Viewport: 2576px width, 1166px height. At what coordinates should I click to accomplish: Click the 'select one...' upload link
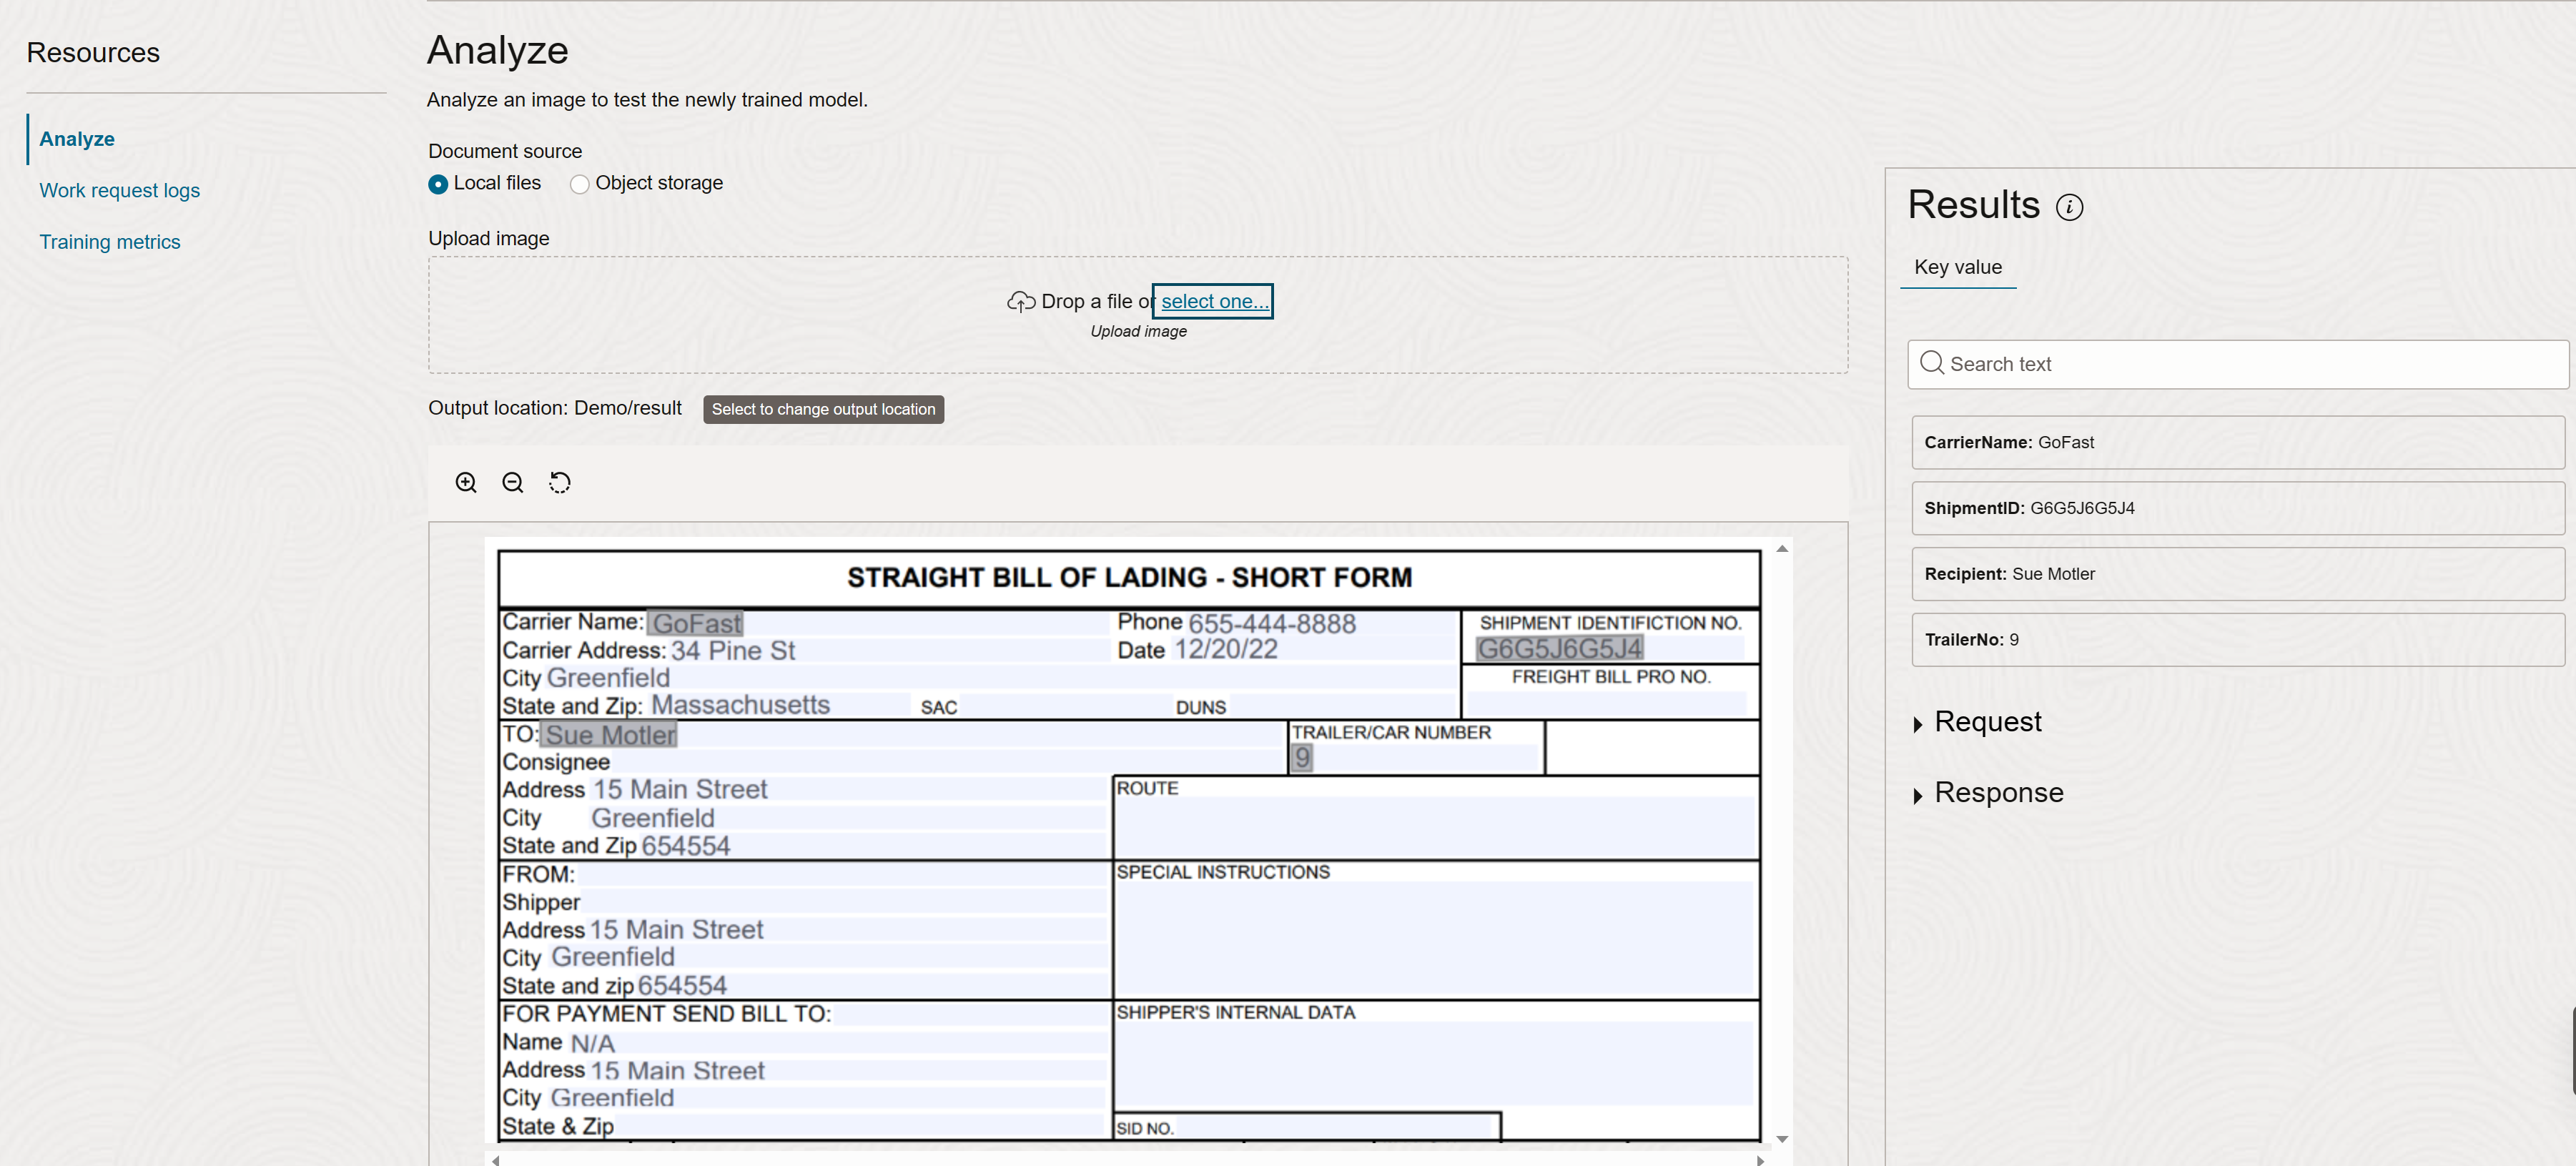tap(1213, 301)
